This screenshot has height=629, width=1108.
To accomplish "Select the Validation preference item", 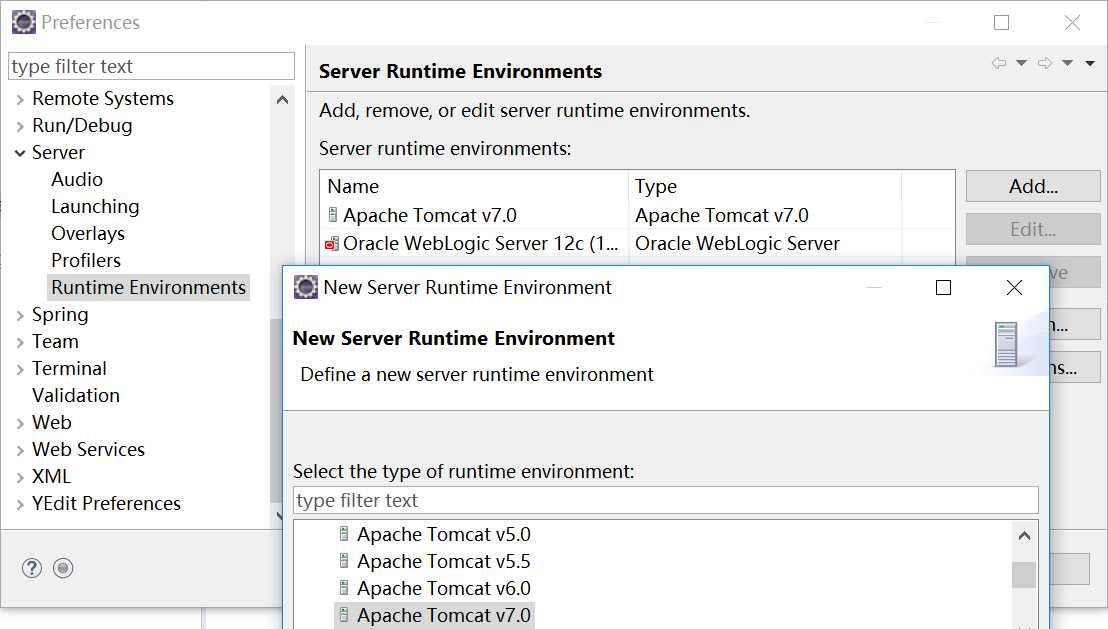I will coord(76,395).
